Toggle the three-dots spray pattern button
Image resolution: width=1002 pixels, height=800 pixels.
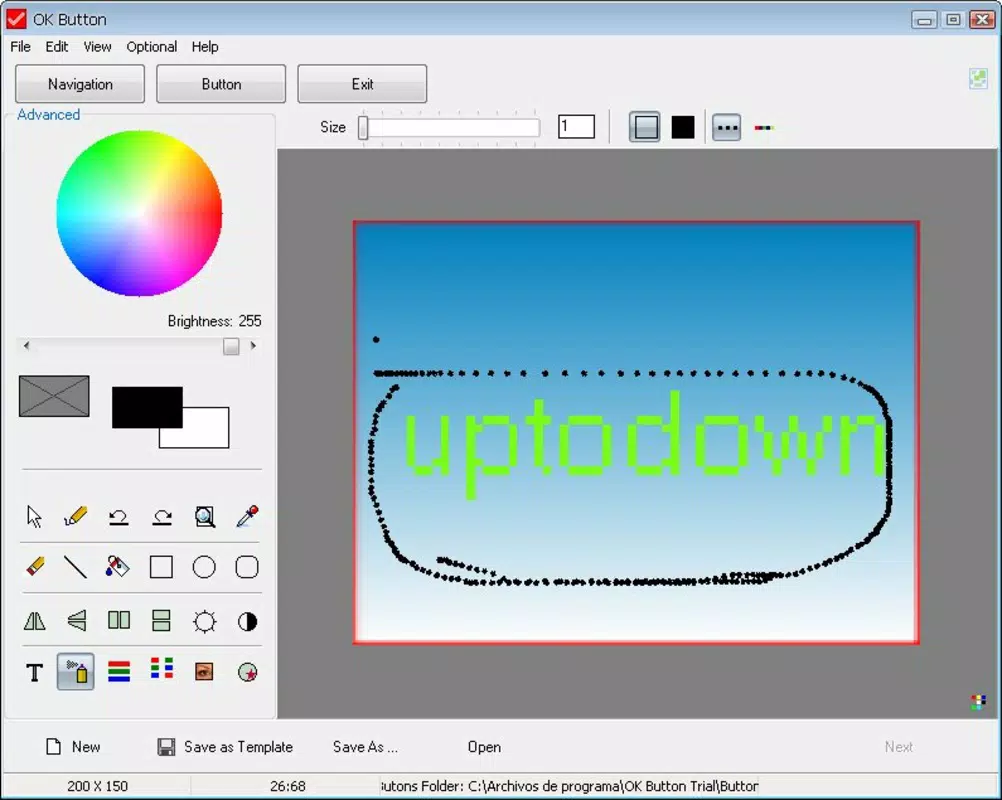[727, 127]
